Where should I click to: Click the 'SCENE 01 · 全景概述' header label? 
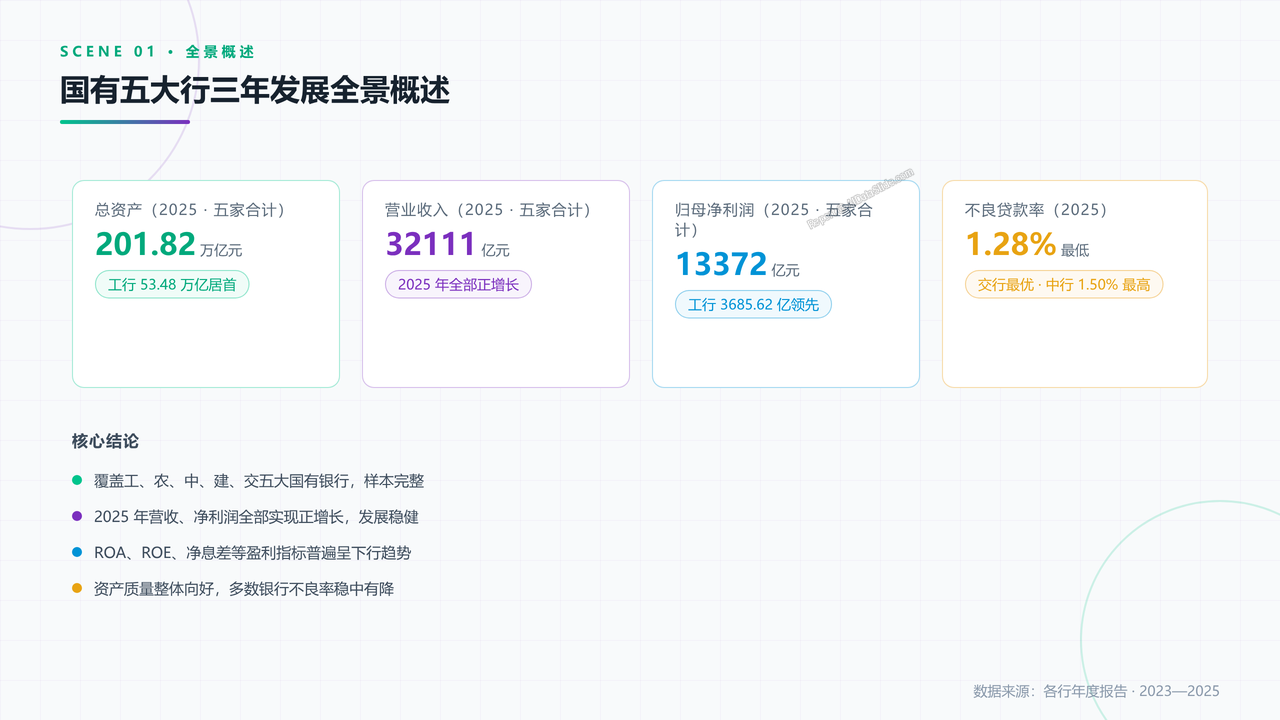pos(157,51)
